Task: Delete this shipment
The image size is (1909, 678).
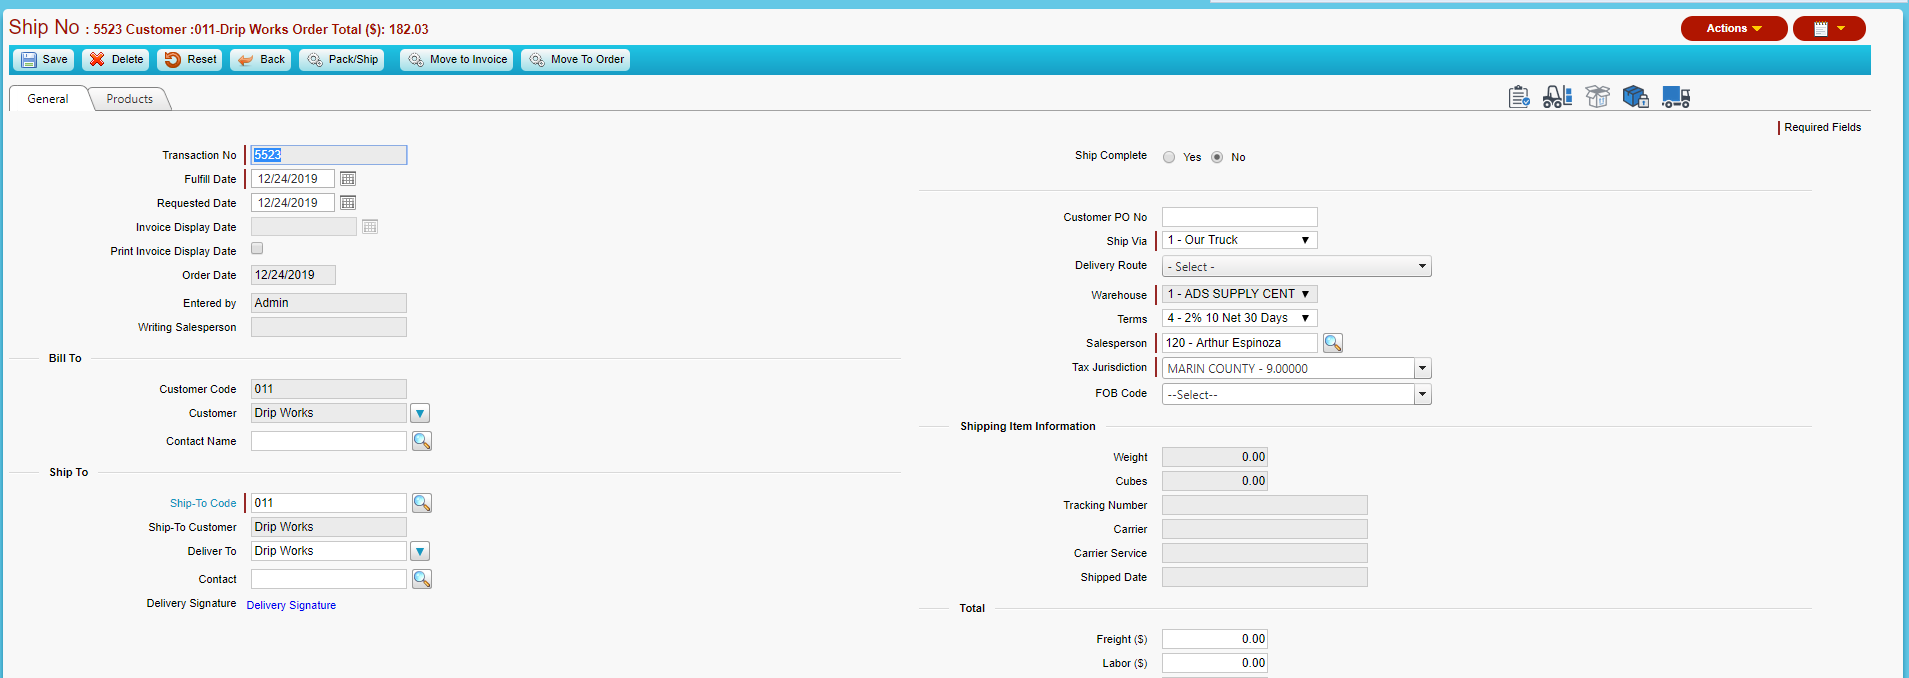Action: (x=116, y=60)
